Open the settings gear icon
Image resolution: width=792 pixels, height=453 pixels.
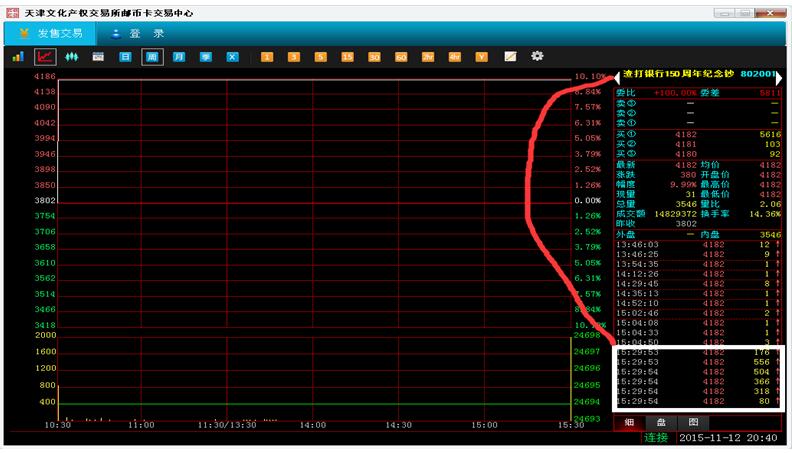pos(537,57)
